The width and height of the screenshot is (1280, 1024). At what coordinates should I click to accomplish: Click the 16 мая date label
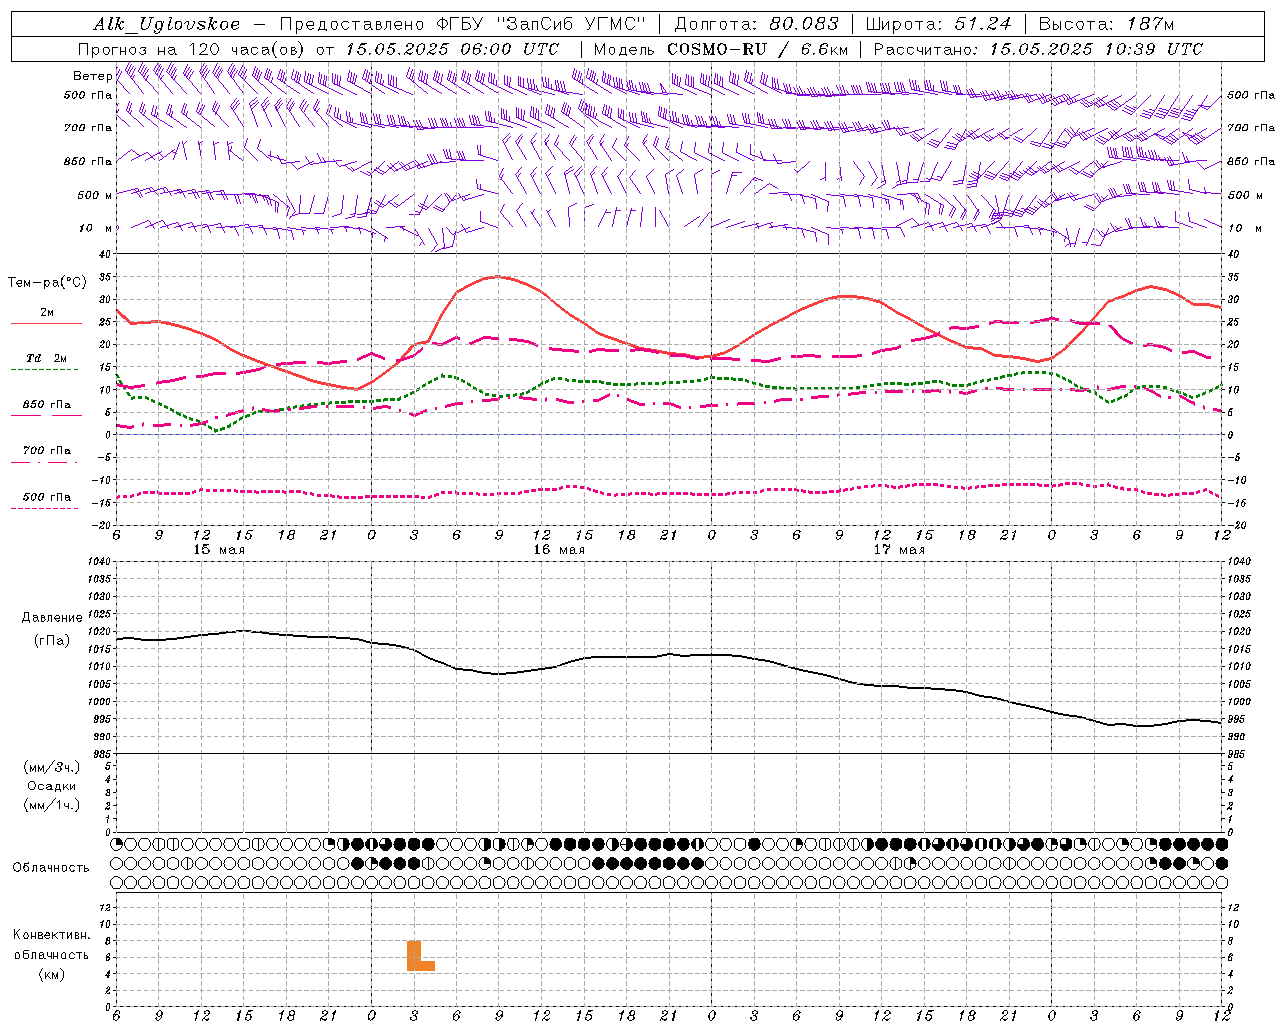[x=558, y=550]
